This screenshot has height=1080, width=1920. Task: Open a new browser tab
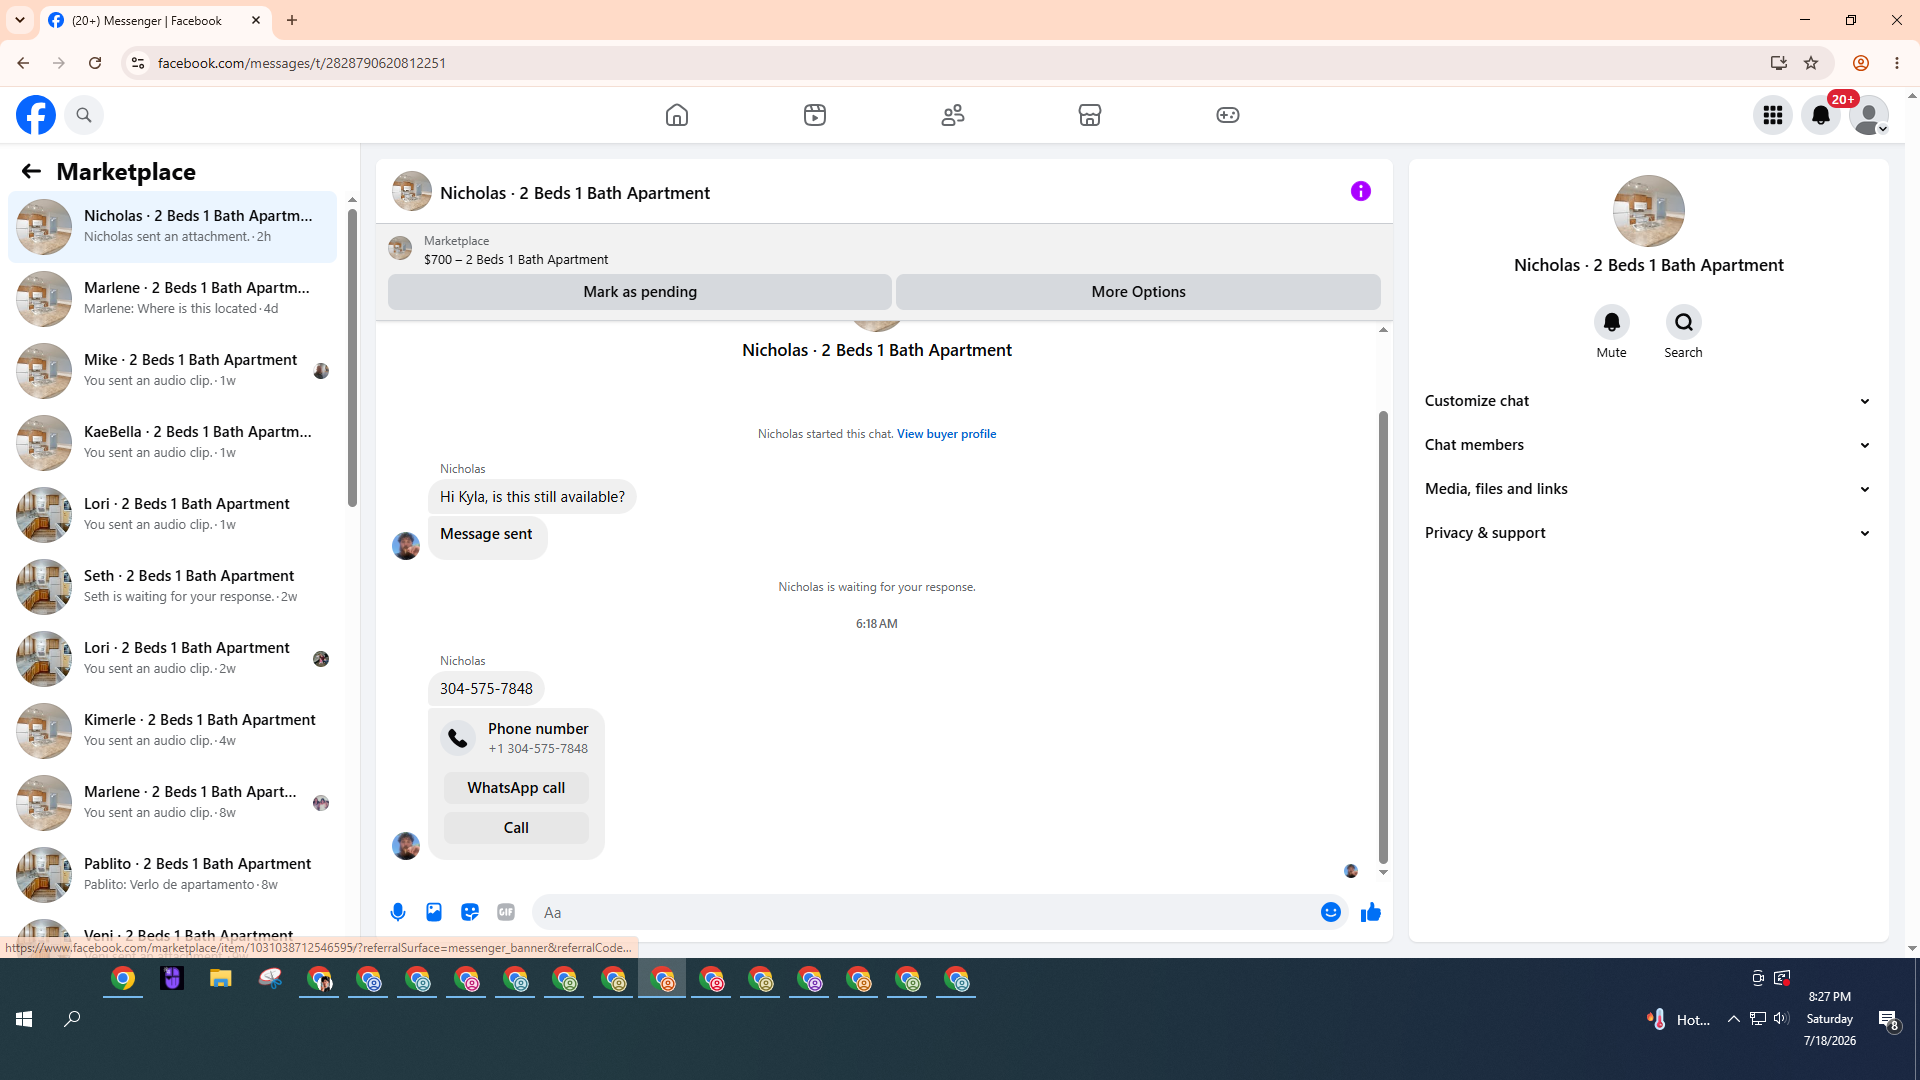[x=292, y=20]
